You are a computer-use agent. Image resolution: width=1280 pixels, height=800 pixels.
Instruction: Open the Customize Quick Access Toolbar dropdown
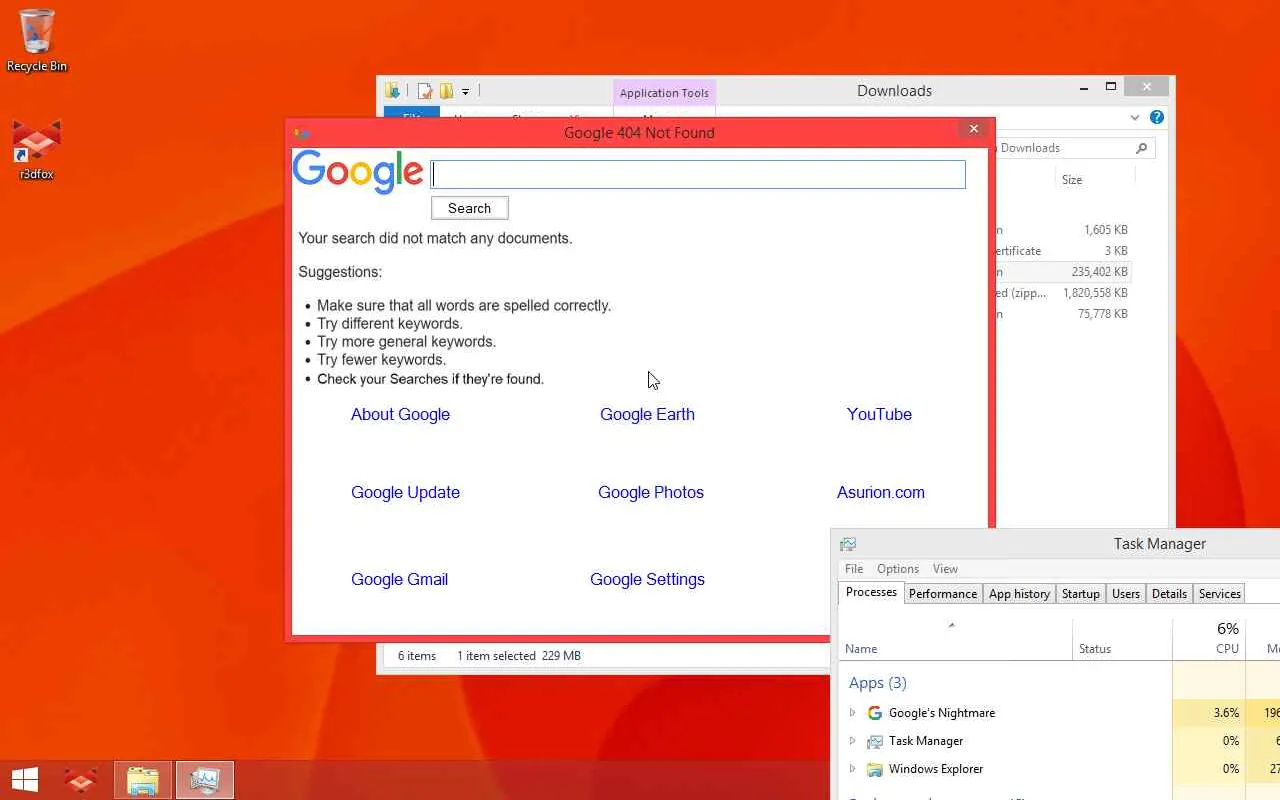465,92
